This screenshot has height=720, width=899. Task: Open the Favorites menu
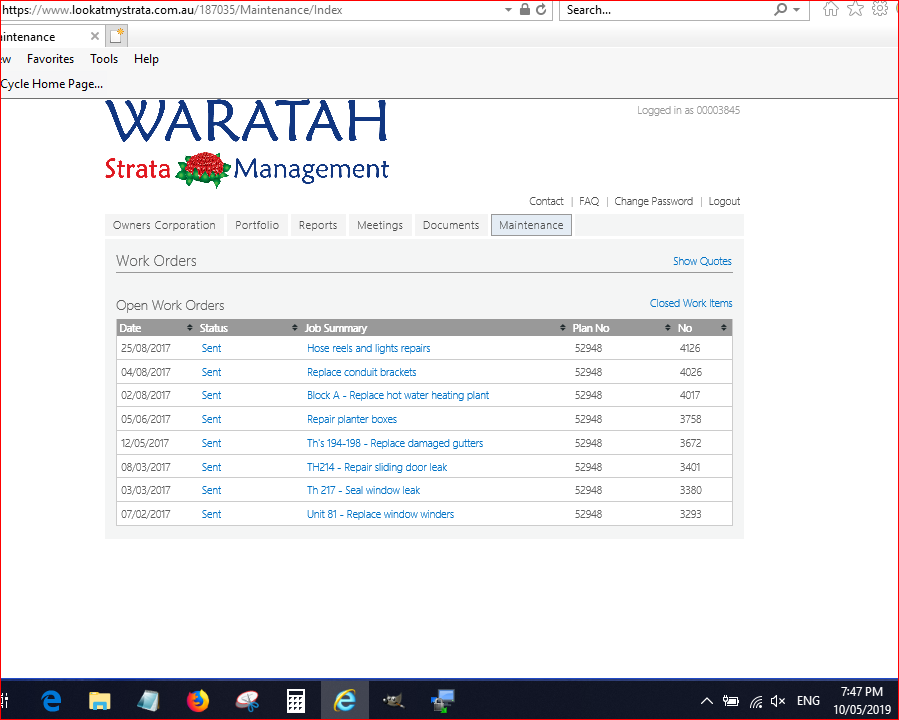click(50, 59)
